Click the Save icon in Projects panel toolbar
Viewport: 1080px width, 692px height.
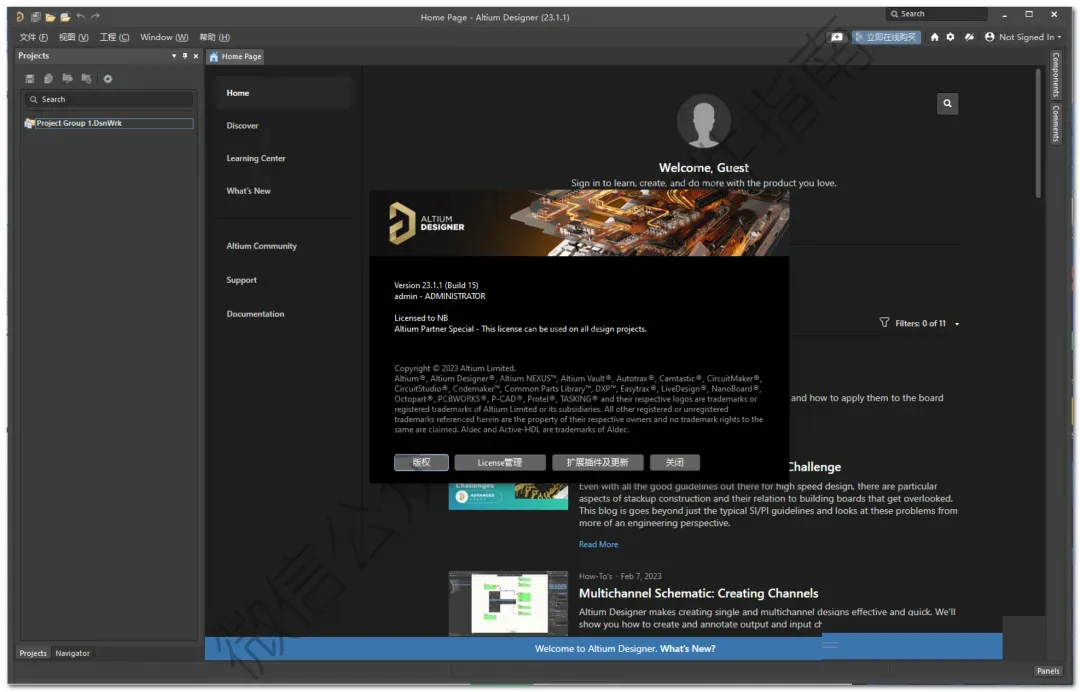click(x=30, y=78)
